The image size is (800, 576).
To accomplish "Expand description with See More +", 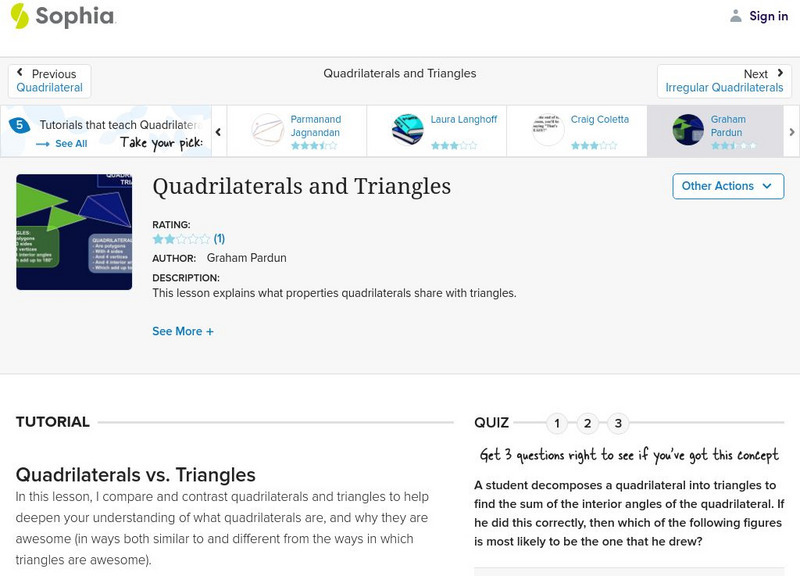I will (x=183, y=331).
